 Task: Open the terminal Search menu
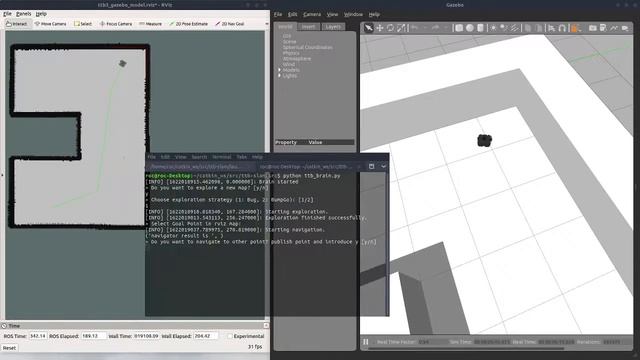point(199,157)
